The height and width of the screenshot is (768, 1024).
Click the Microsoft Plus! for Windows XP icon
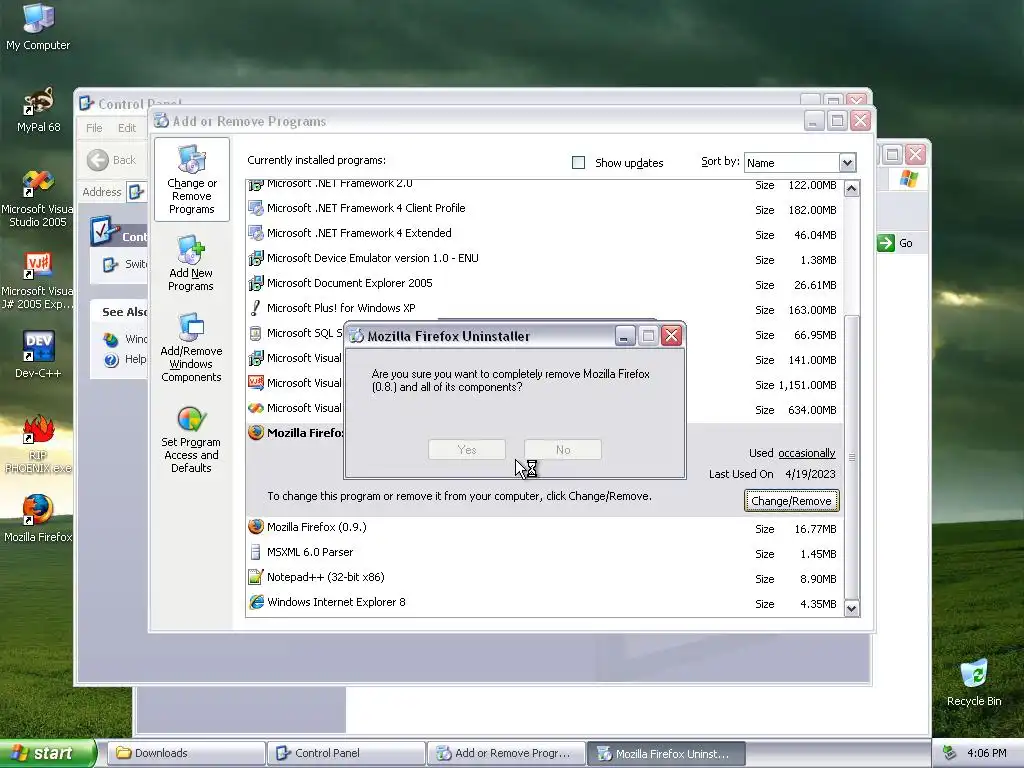click(256, 308)
